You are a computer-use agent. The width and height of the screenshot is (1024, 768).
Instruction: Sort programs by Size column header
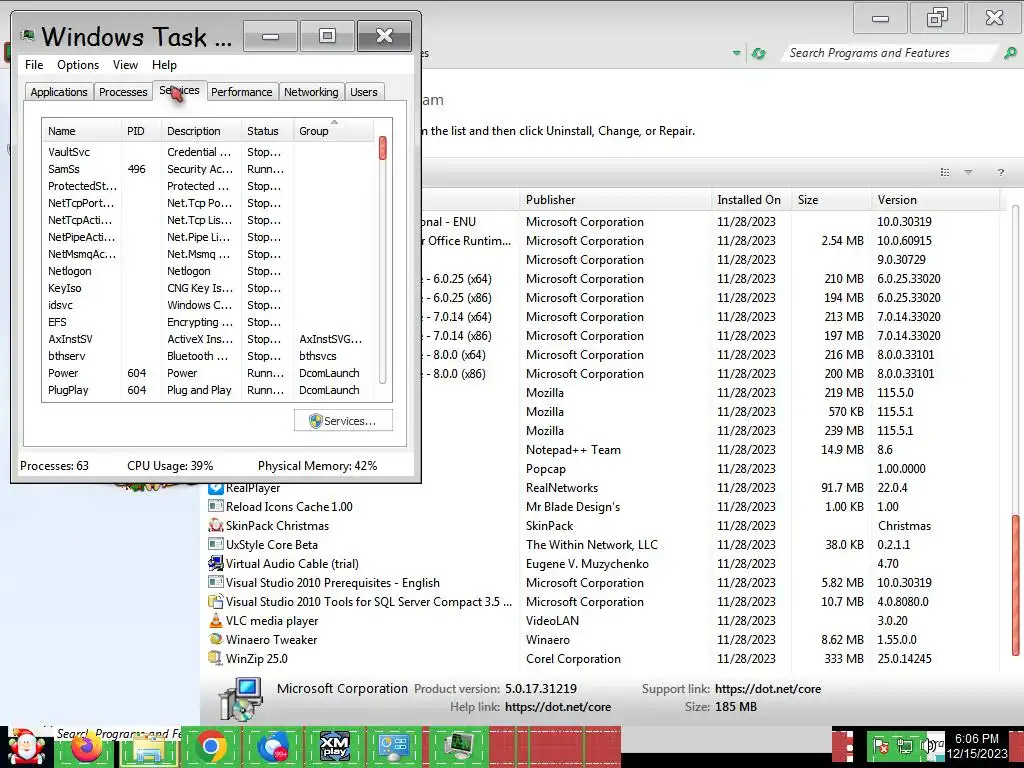coord(831,200)
